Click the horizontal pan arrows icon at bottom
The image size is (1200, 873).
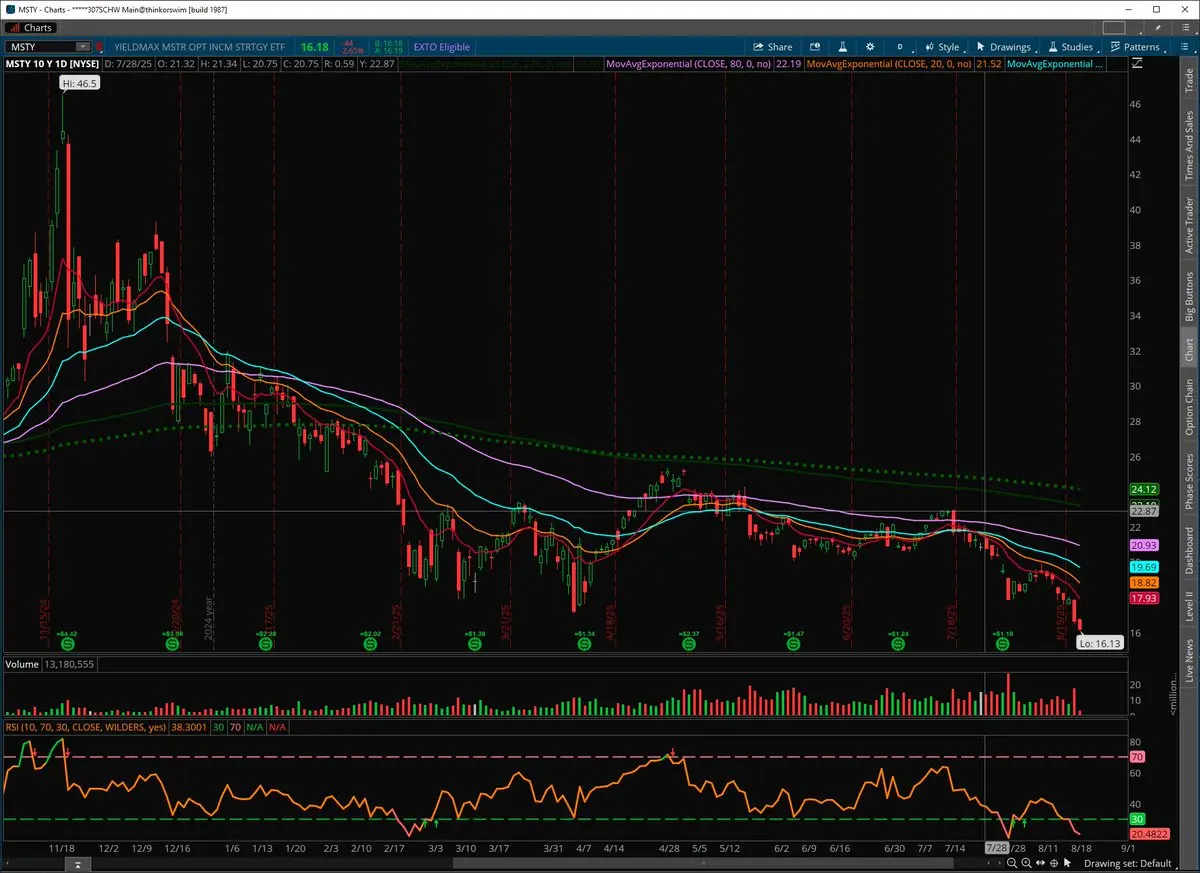(x=1040, y=863)
